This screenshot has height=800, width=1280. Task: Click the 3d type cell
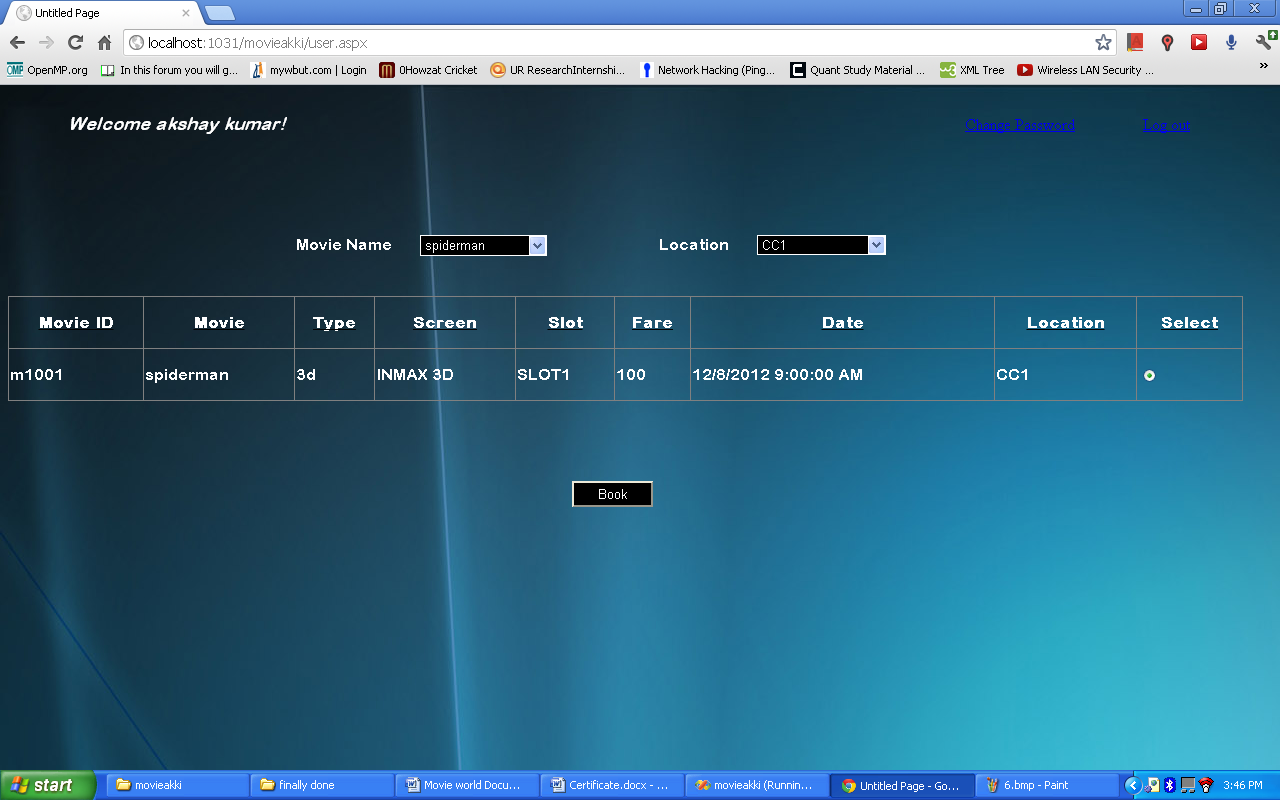pos(334,375)
